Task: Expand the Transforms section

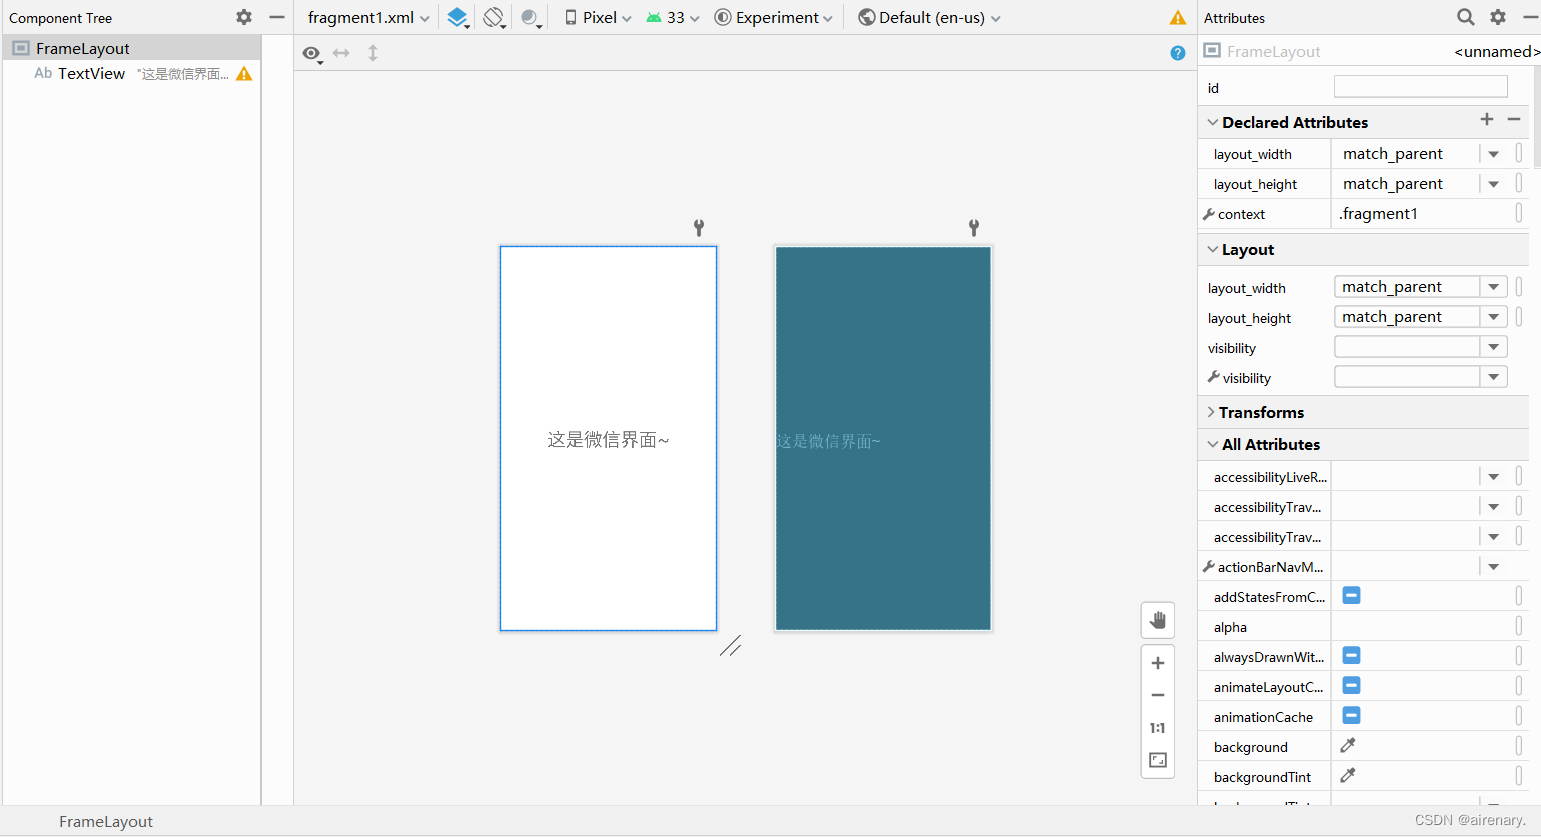Action: [x=1211, y=412]
